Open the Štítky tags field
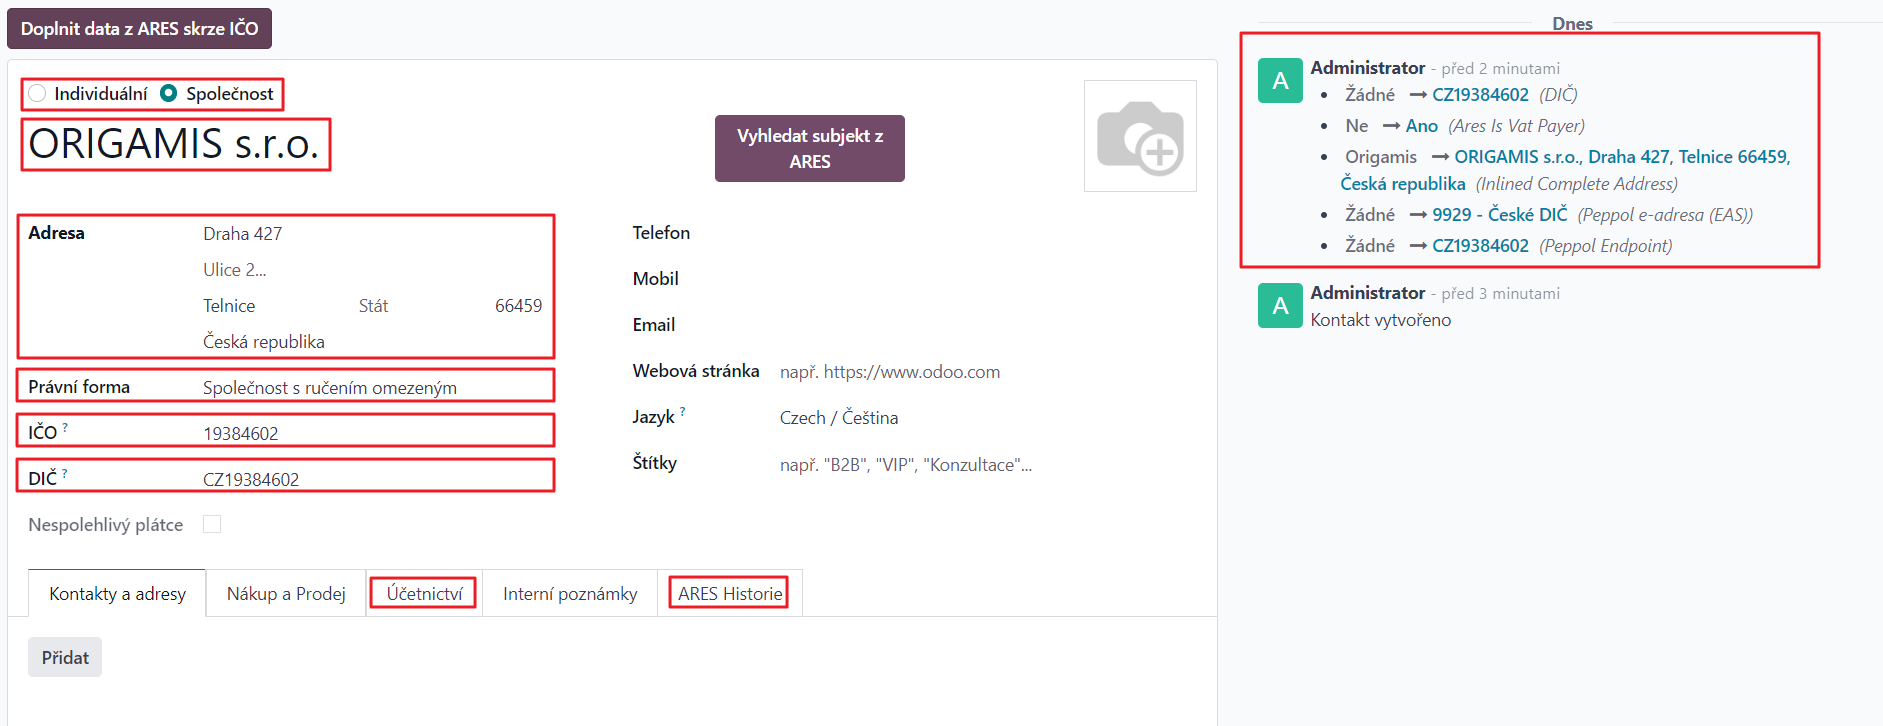1883x726 pixels. point(986,464)
